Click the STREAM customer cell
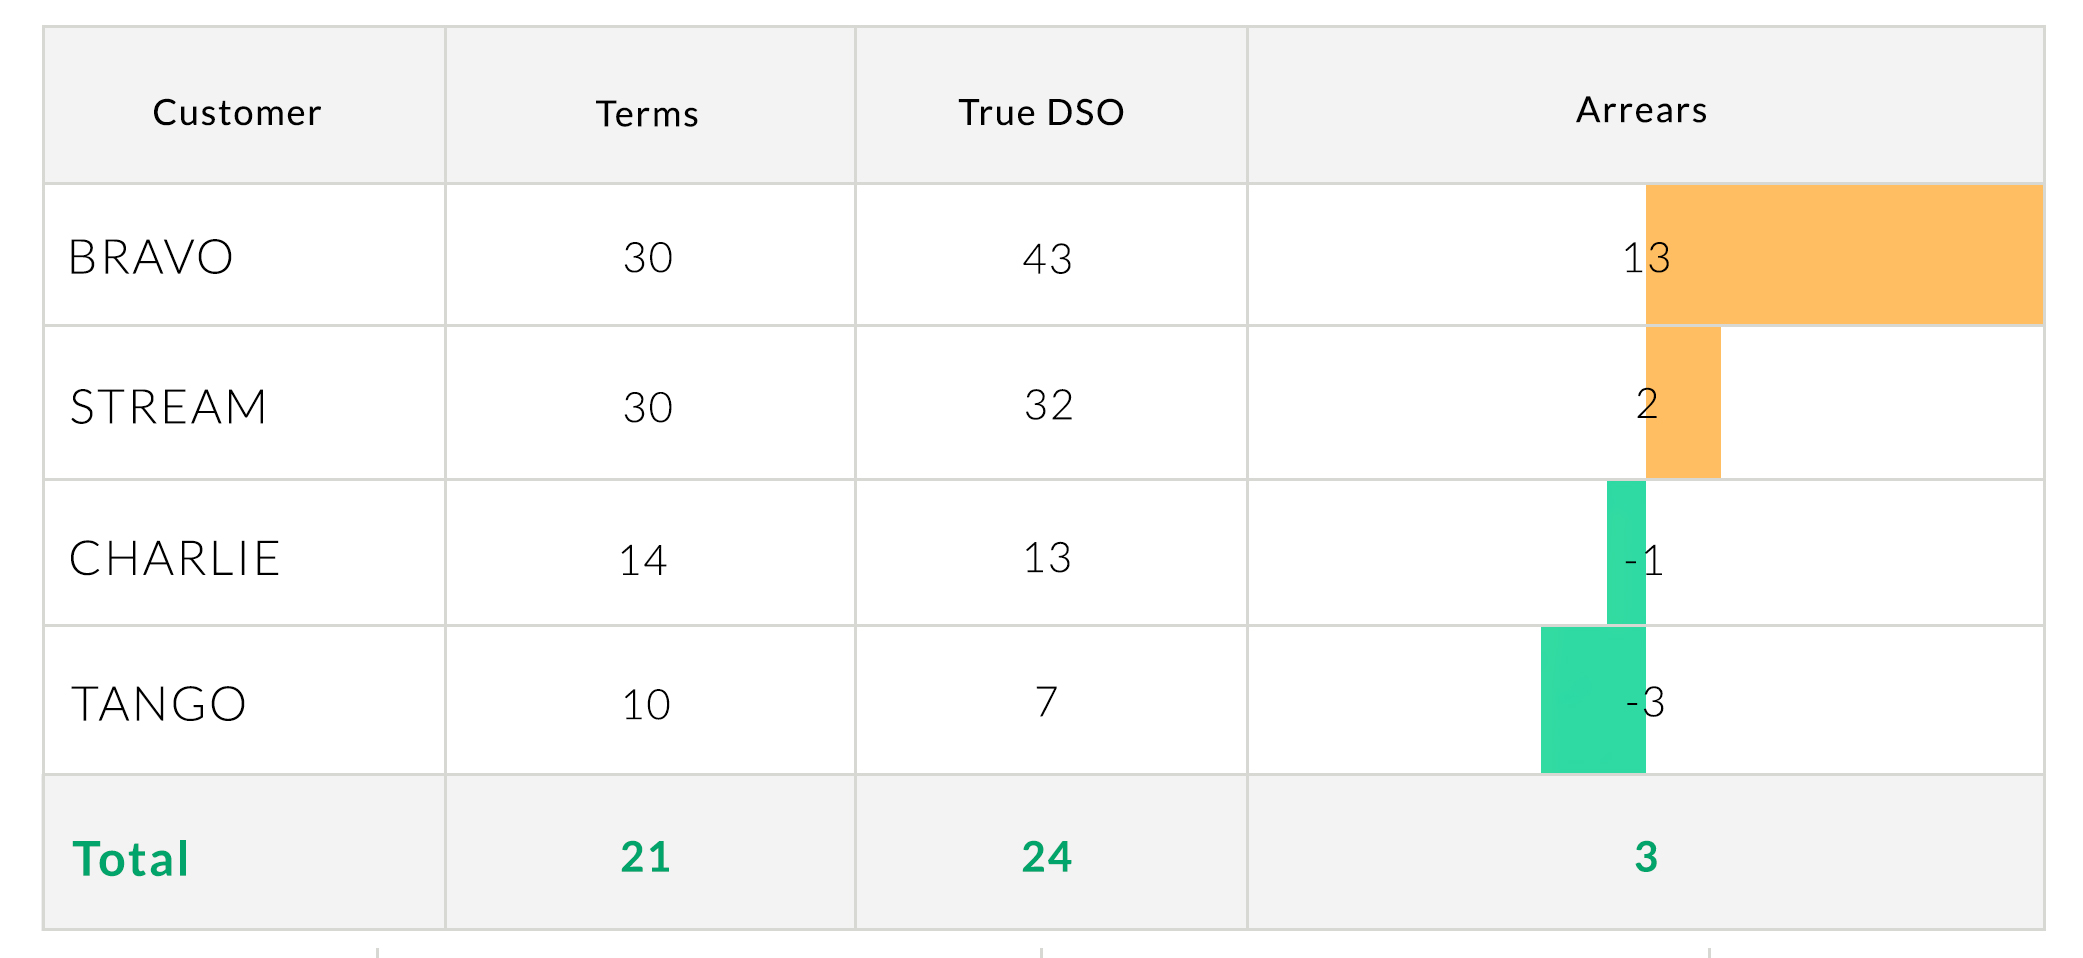This screenshot has height=958, width=2083. click(x=168, y=407)
